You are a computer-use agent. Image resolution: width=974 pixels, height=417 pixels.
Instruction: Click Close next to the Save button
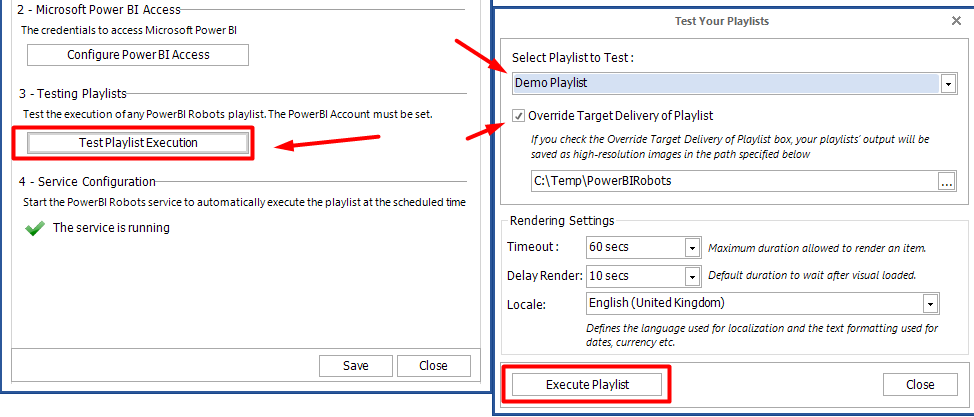point(433,365)
